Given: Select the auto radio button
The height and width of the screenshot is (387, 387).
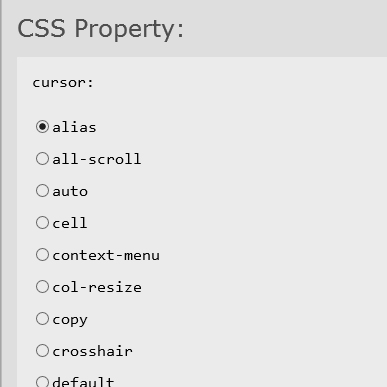Looking at the screenshot, I should click(42, 191).
